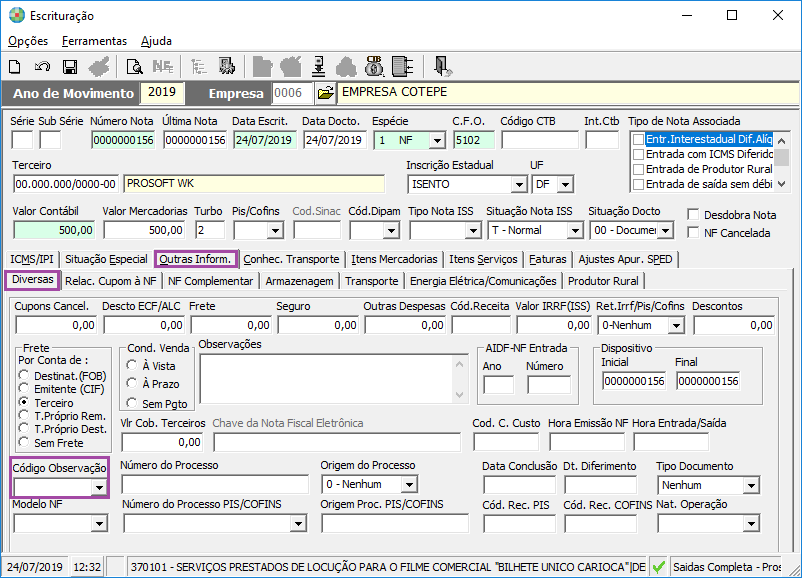Click the CTB money bag icon

tap(374, 67)
